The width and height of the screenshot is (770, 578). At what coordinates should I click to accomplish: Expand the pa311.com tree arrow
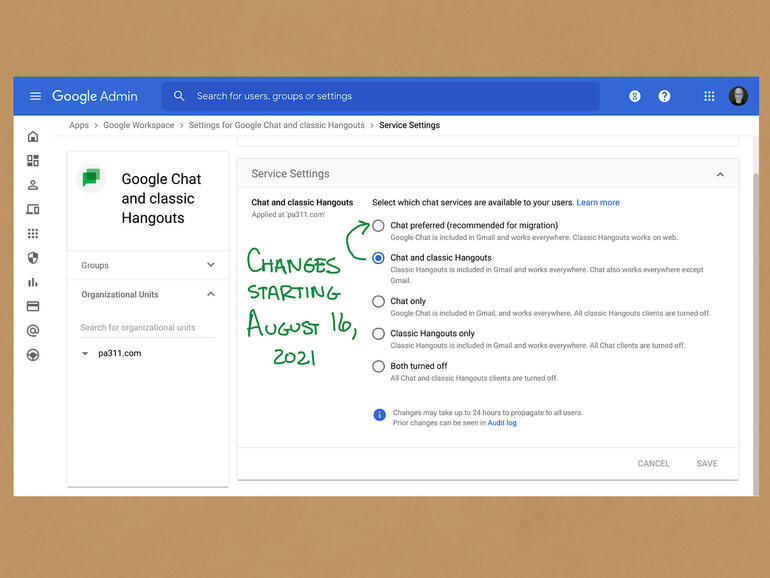tap(85, 354)
